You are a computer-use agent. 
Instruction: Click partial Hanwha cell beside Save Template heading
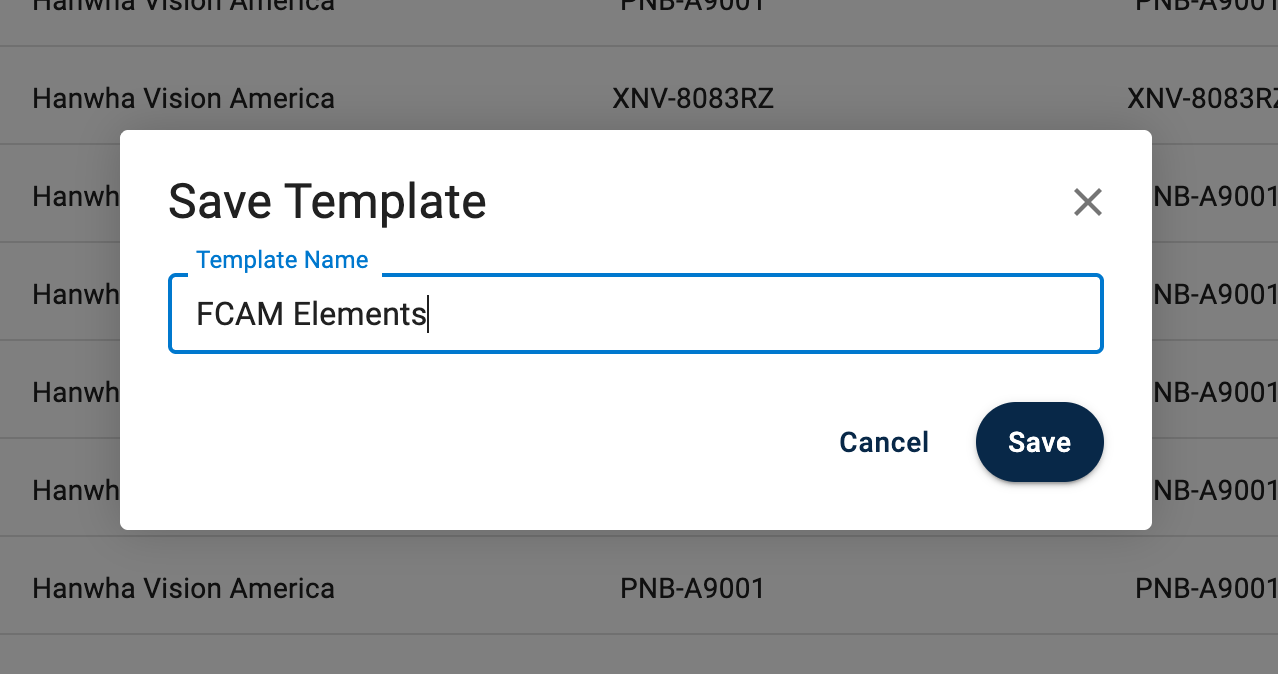75,196
